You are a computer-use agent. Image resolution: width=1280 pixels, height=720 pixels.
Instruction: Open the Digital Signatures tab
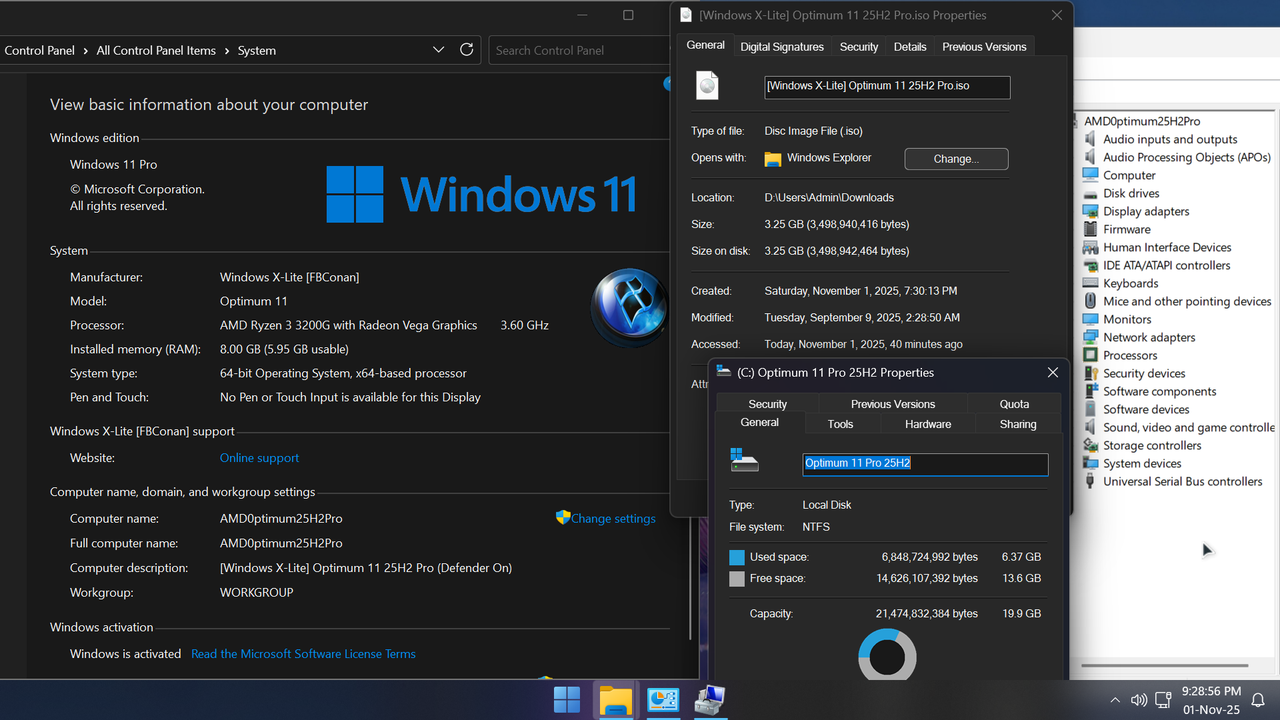(782, 46)
